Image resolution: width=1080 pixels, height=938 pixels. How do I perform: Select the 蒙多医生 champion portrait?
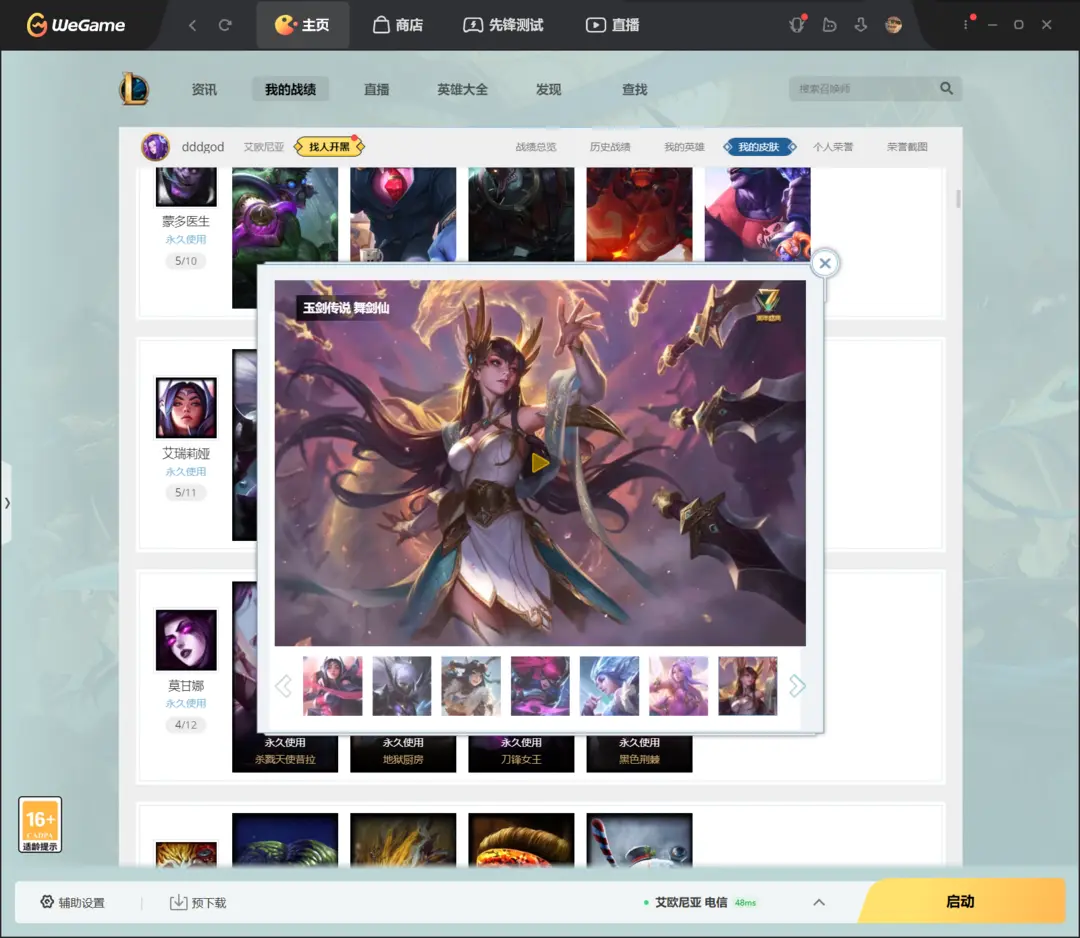tap(186, 187)
